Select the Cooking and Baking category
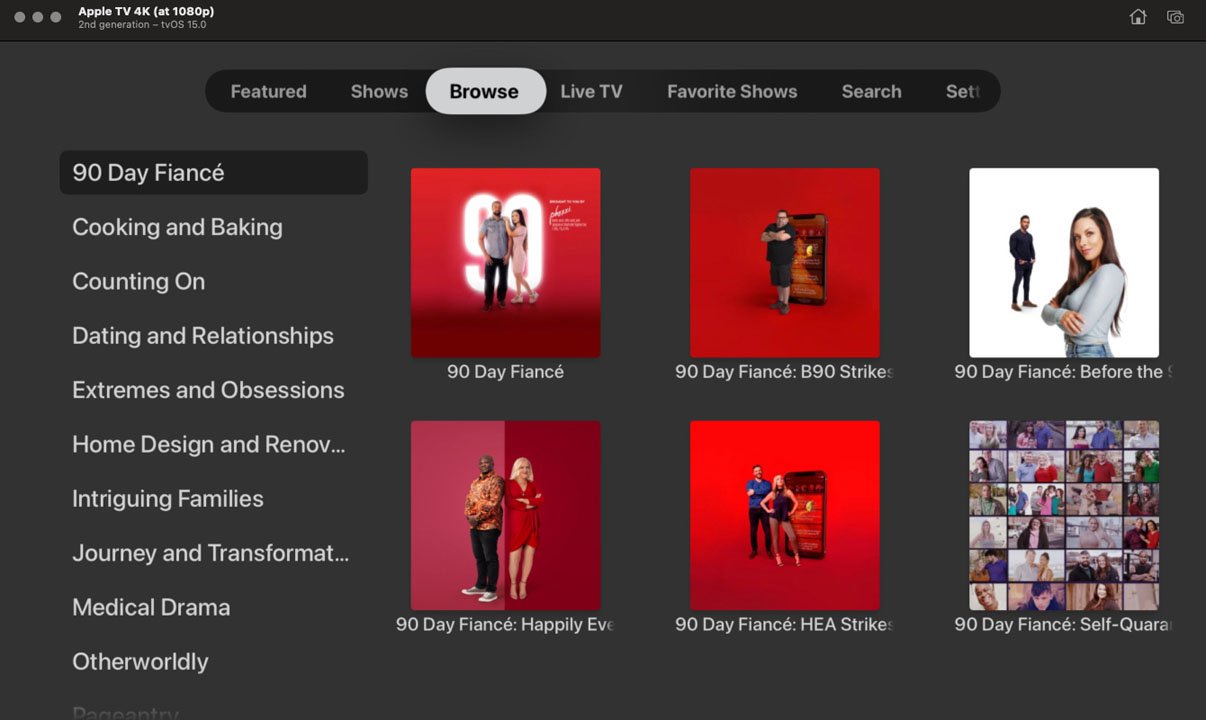Viewport: 1206px width, 720px height. [x=177, y=227]
